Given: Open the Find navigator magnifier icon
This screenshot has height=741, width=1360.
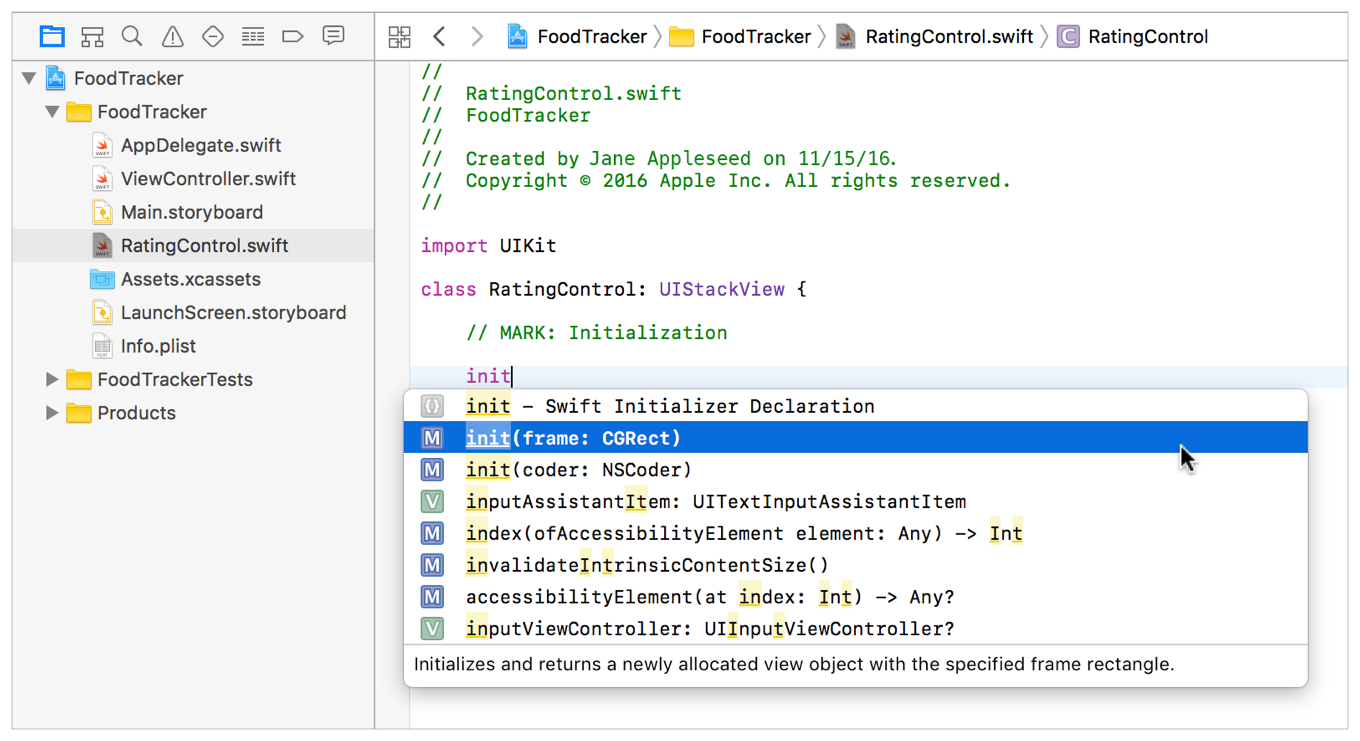Looking at the screenshot, I should [132, 37].
